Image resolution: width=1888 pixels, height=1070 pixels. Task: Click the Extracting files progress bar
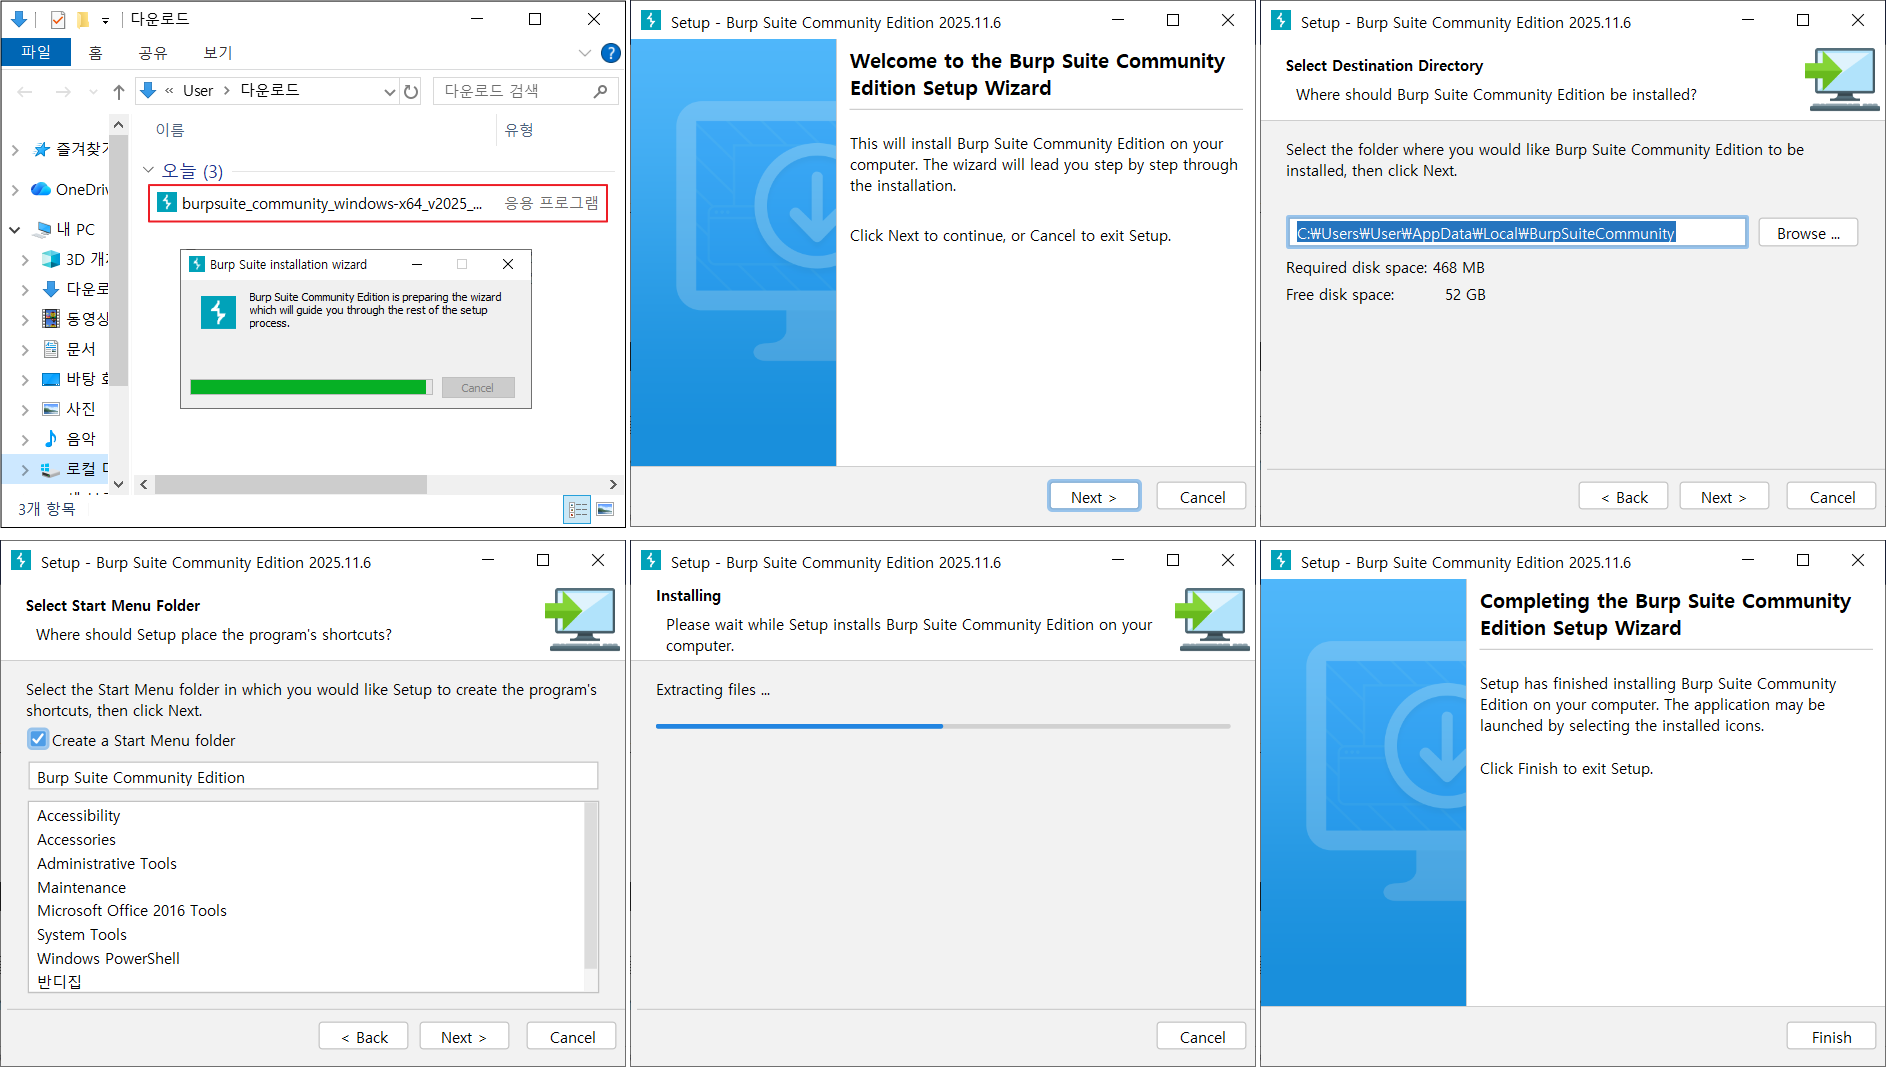pyautogui.click(x=943, y=726)
